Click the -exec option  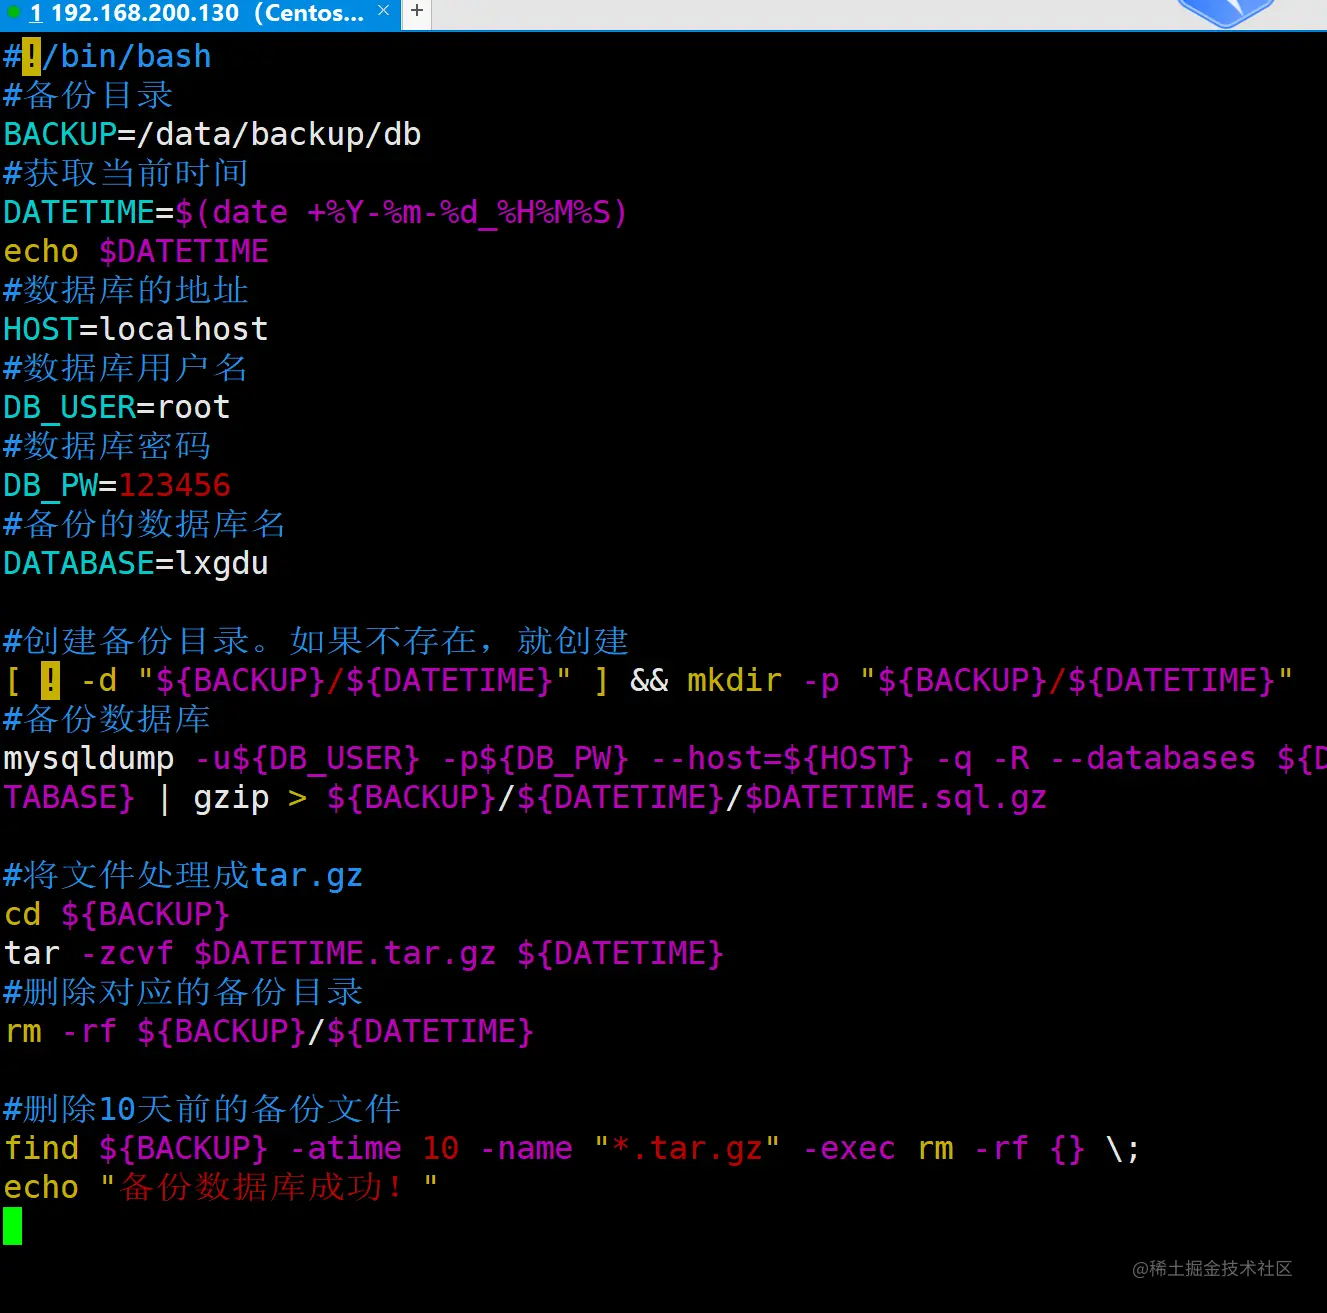click(848, 1148)
